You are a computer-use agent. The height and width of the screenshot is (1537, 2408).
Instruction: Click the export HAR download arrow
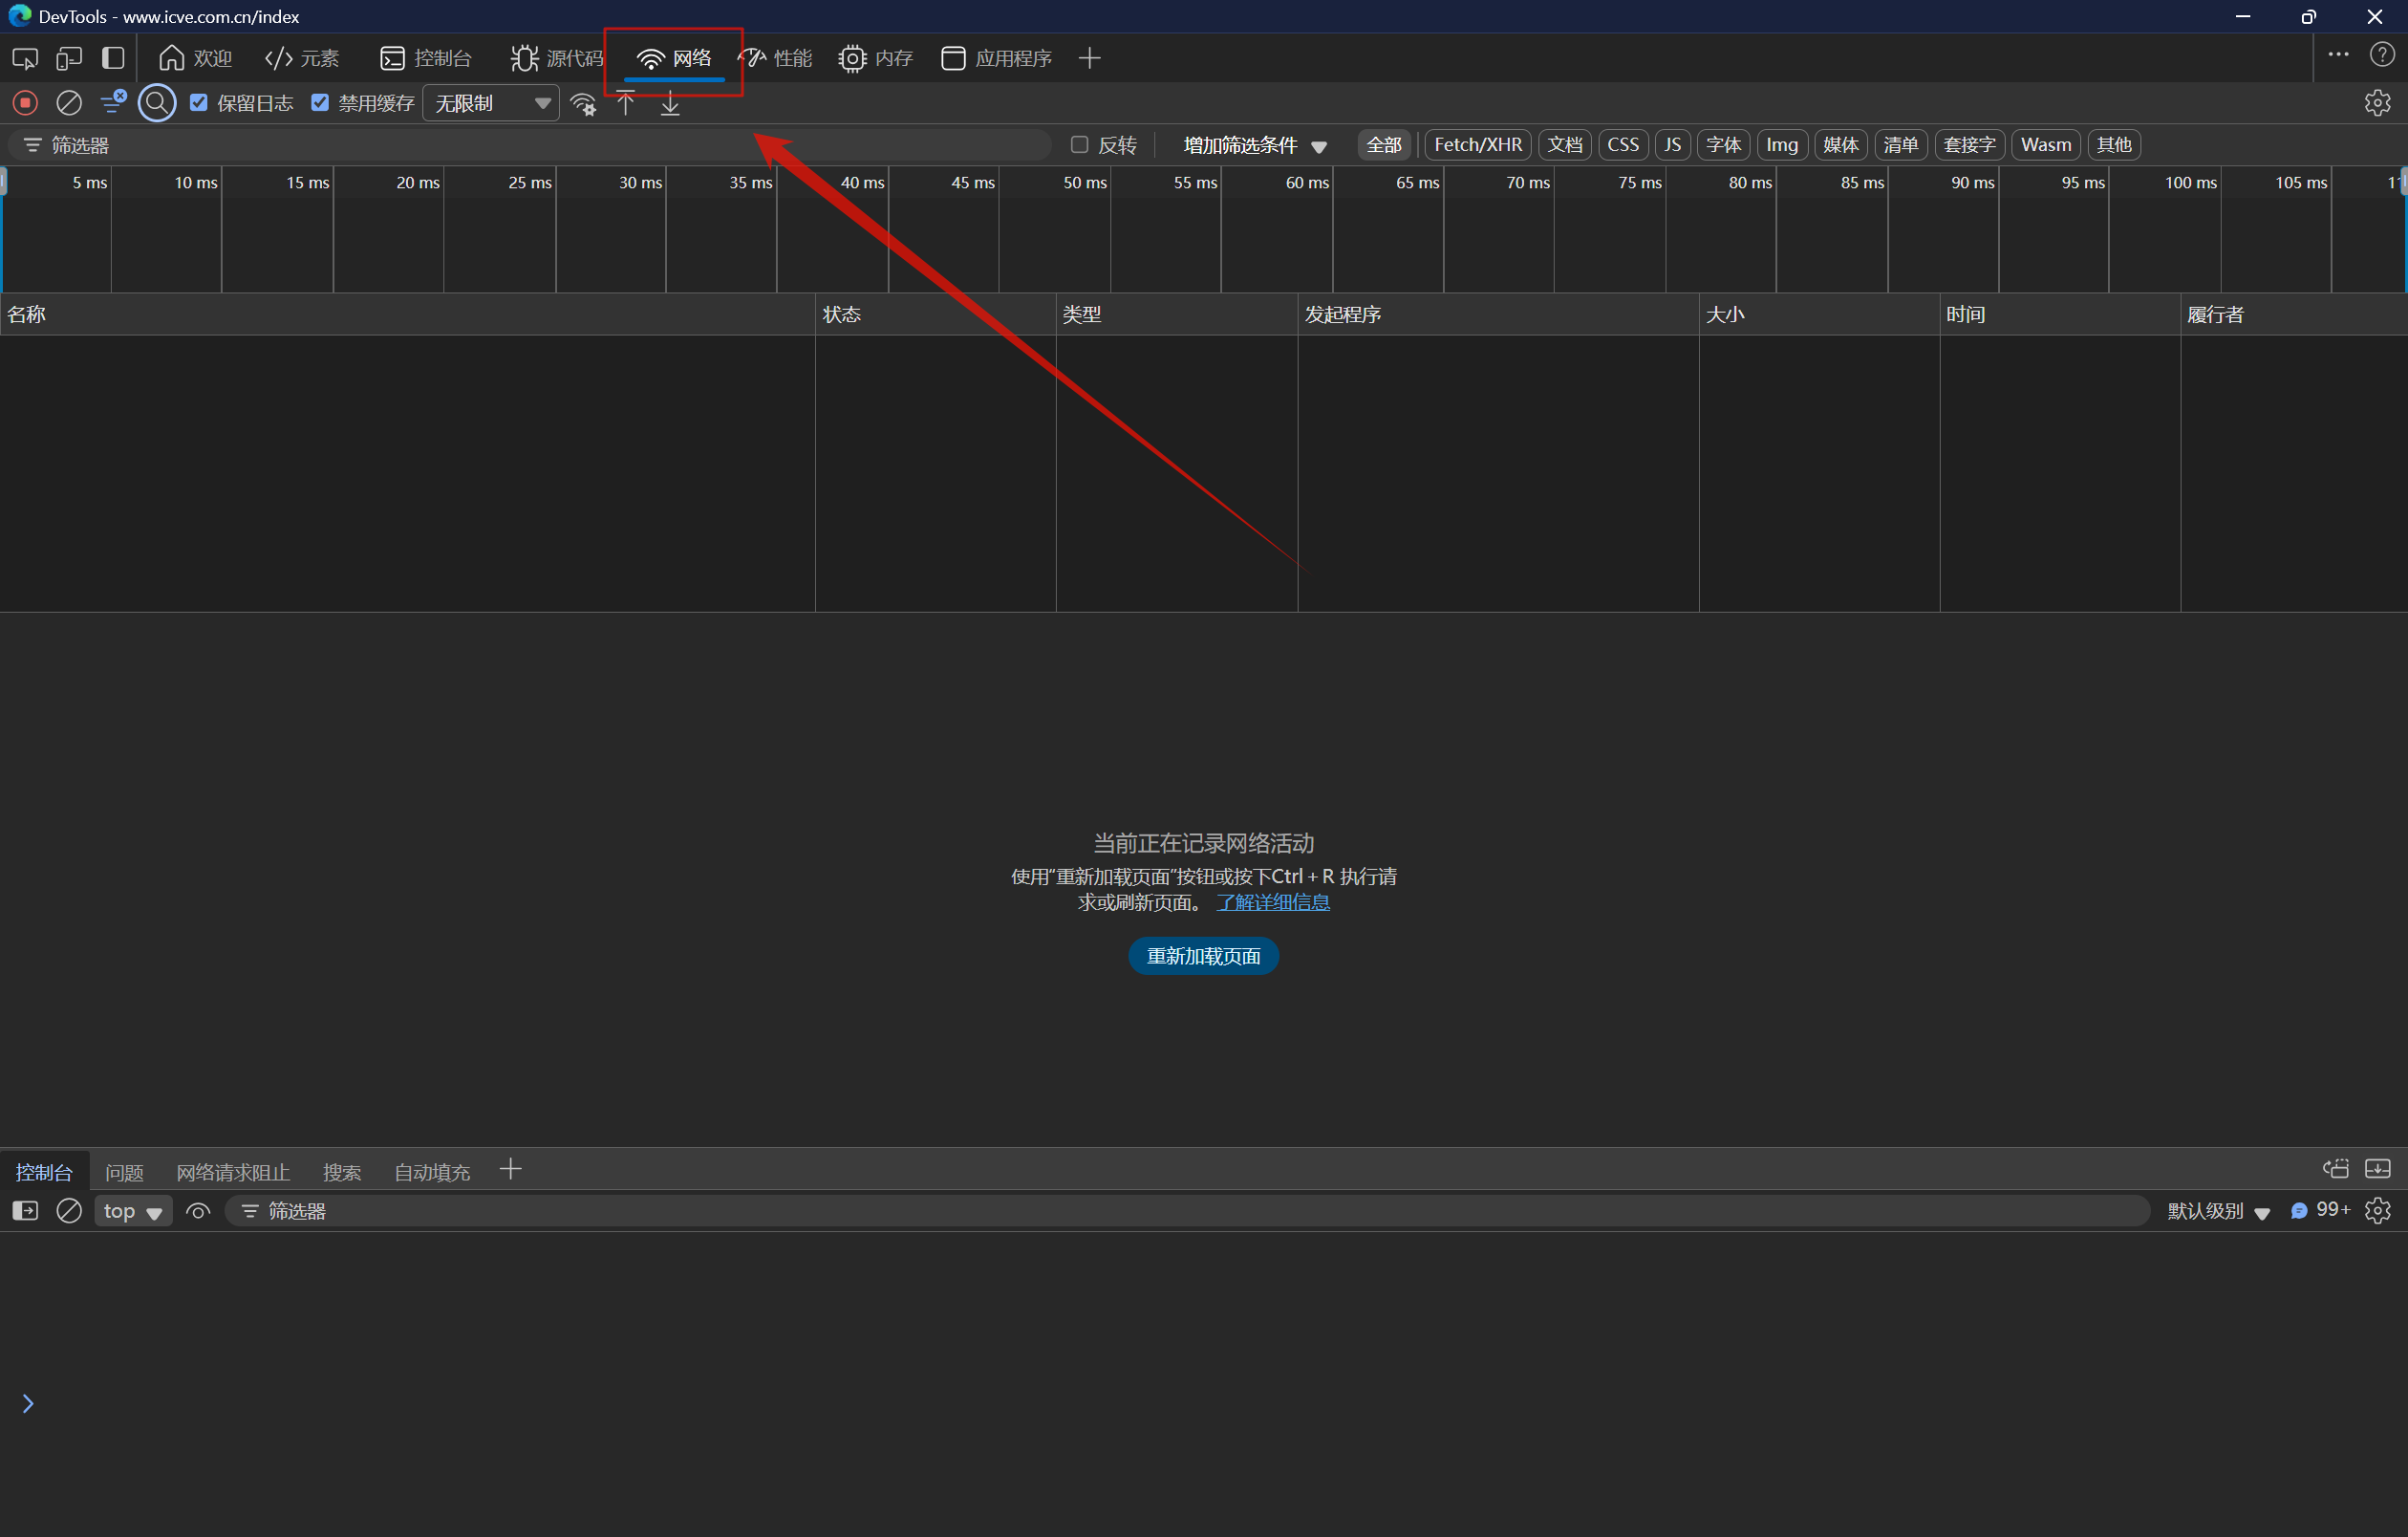pos(670,104)
